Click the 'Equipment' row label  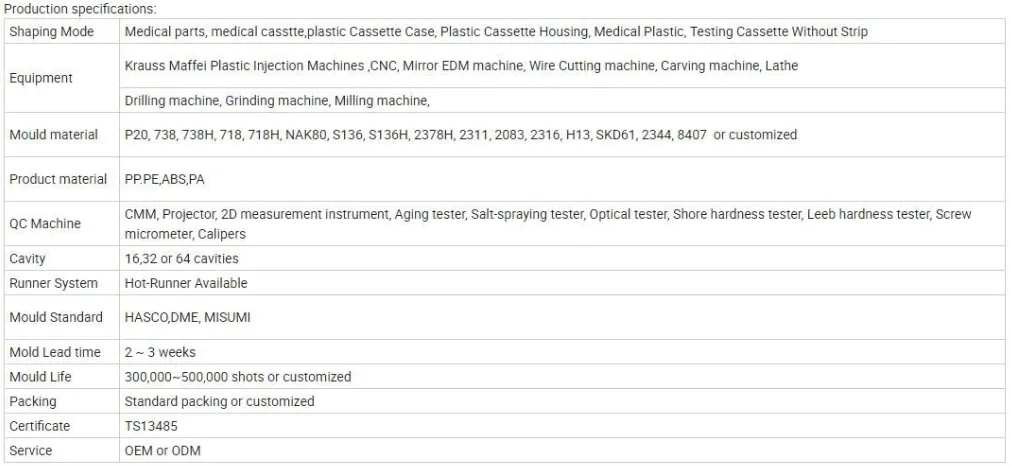41,78
